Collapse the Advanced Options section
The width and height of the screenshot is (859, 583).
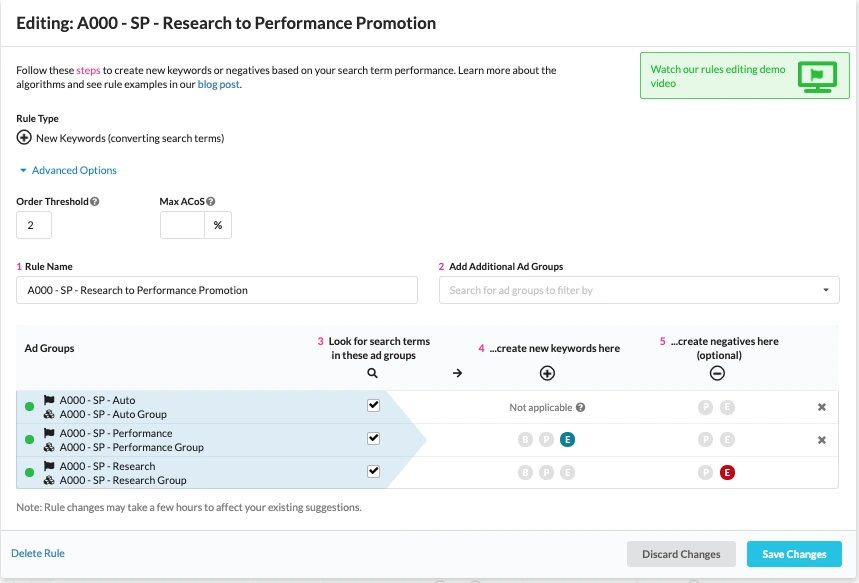66,170
